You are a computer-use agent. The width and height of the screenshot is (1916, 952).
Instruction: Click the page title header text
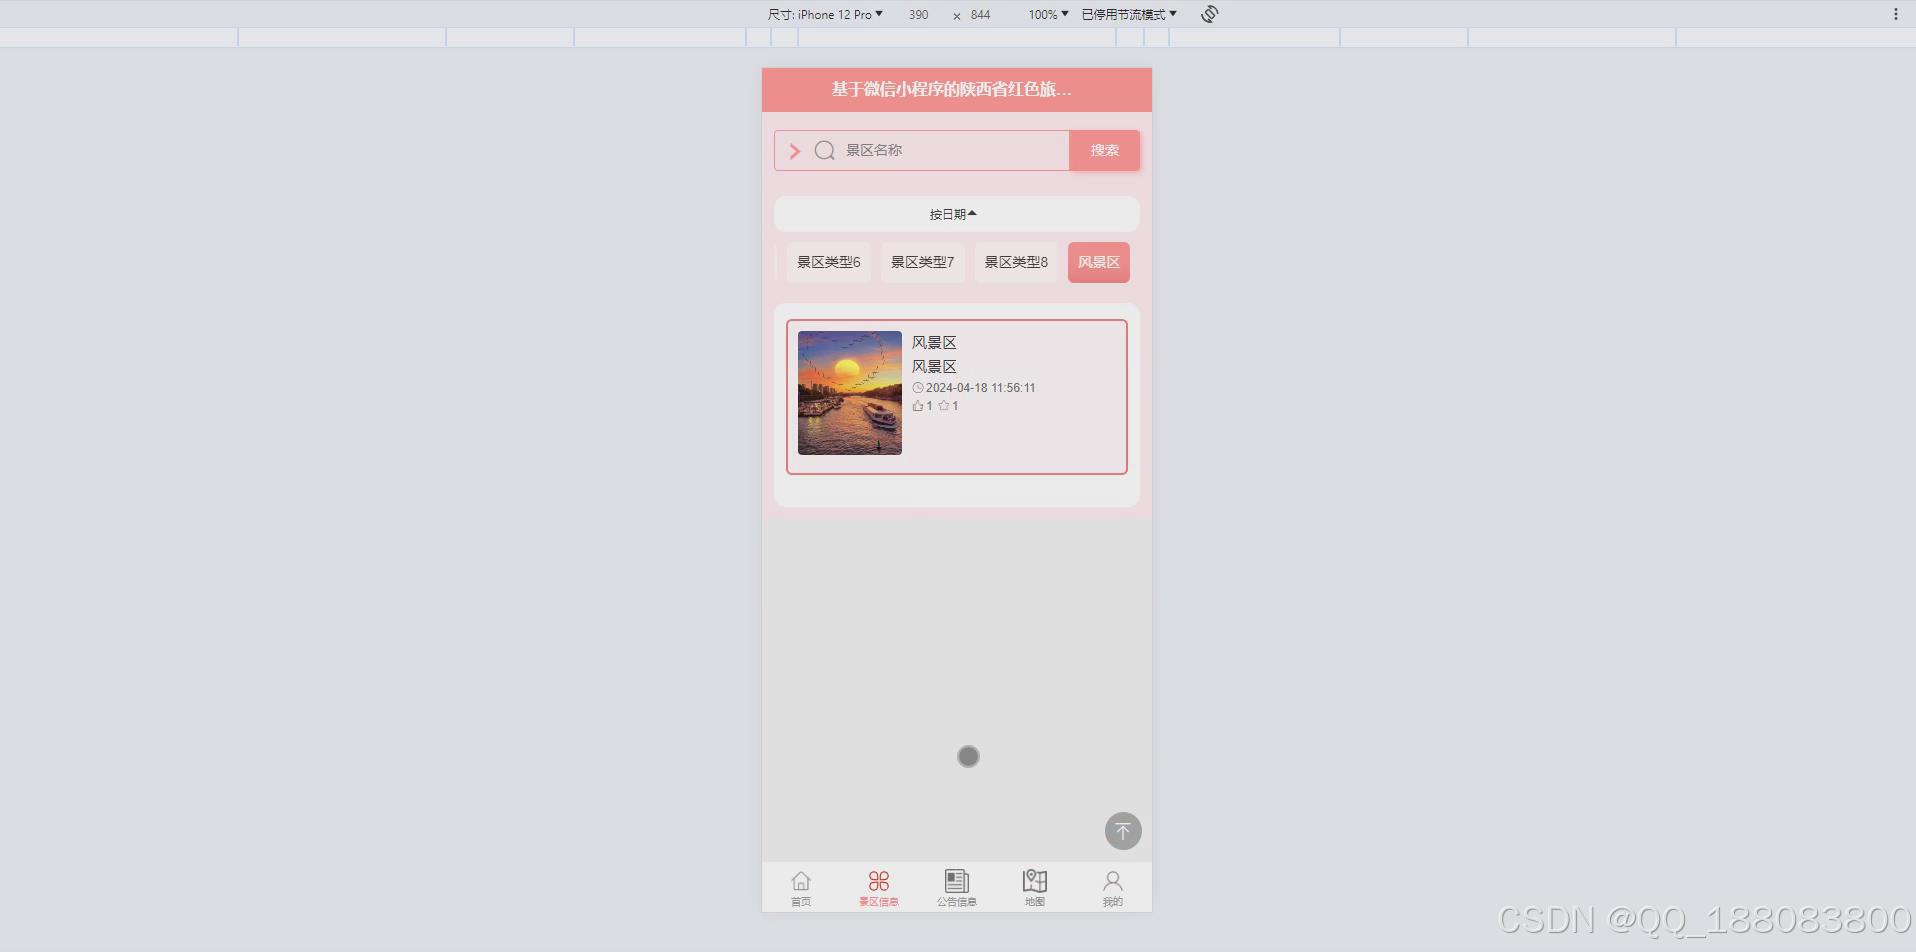(951, 89)
